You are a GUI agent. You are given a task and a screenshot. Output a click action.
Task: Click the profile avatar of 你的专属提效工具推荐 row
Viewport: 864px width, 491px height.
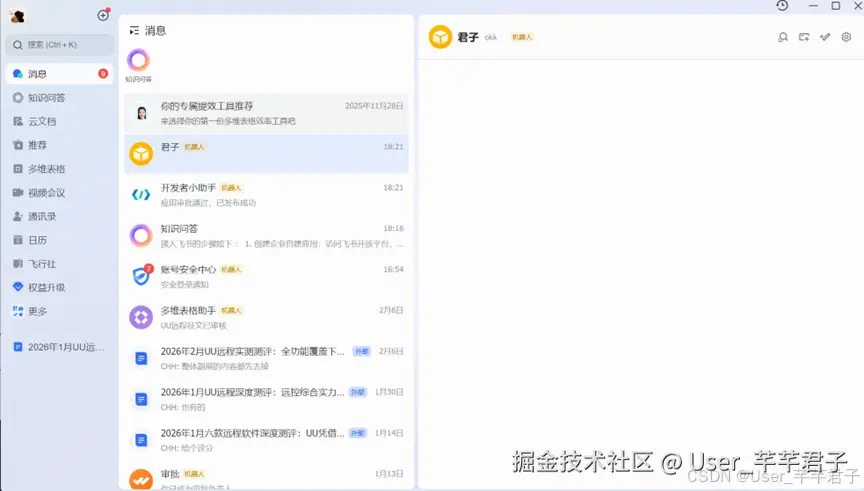141,113
